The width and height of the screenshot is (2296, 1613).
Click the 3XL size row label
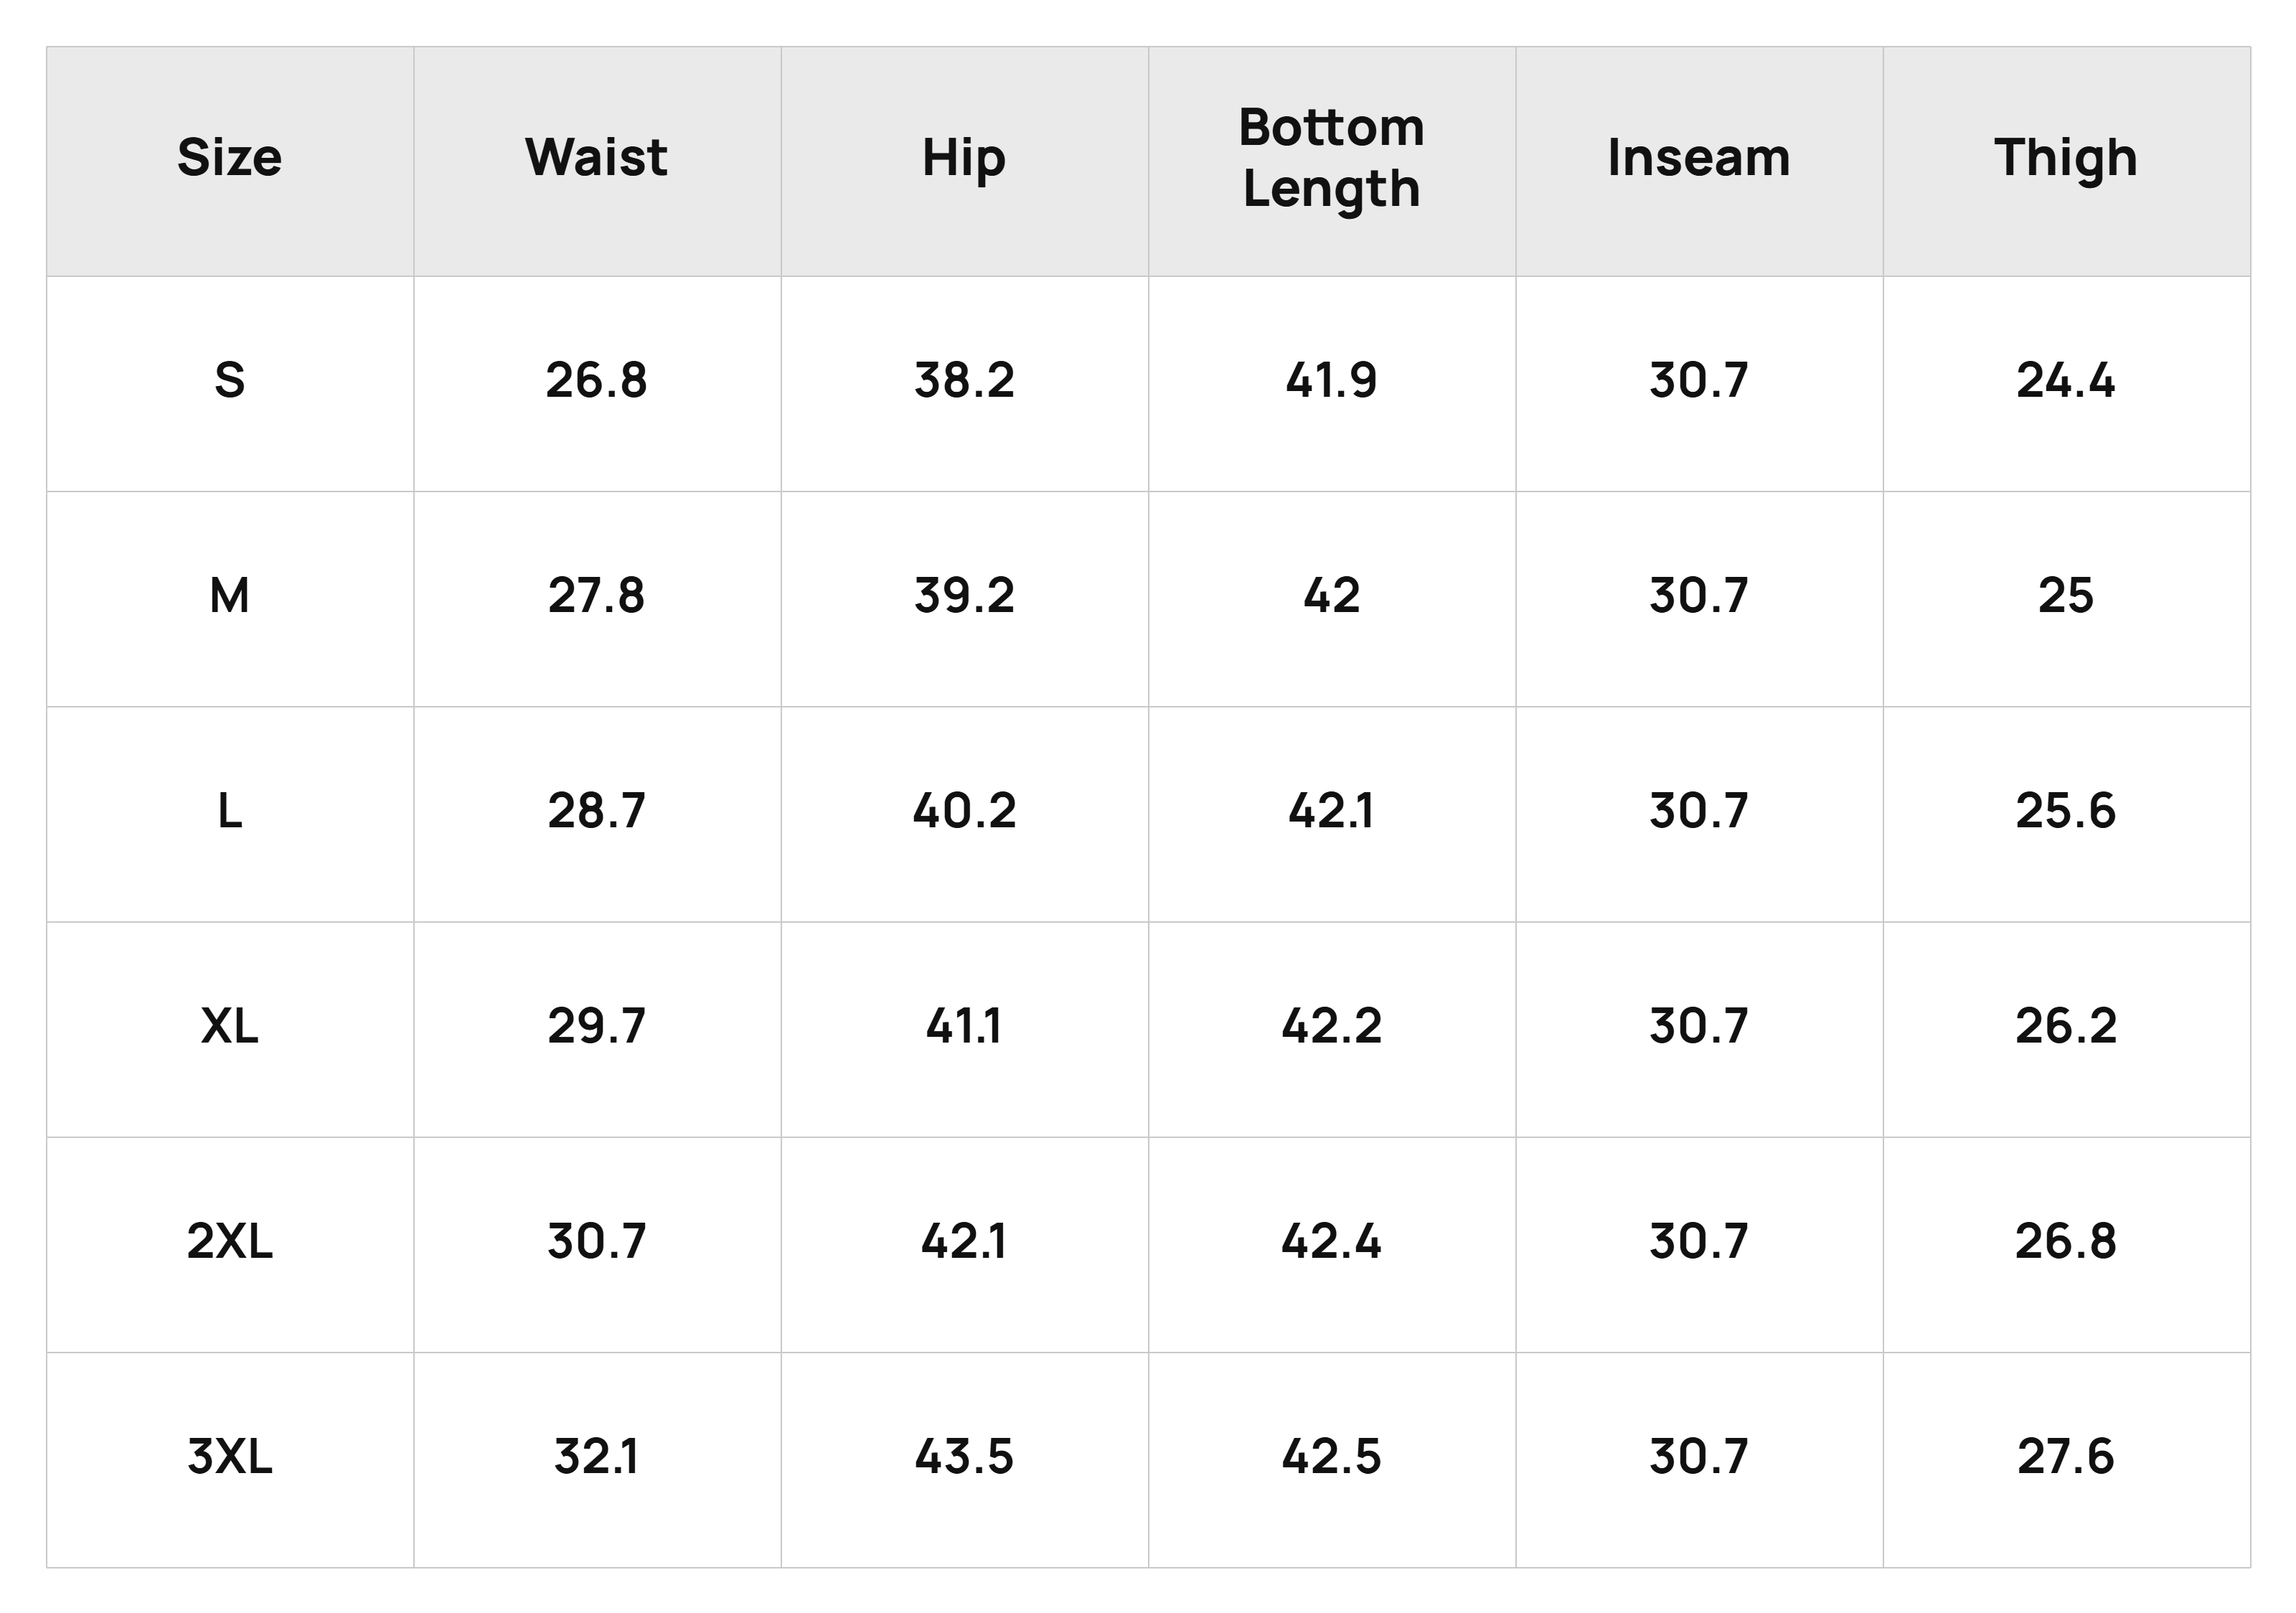[x=230, y=1457]
